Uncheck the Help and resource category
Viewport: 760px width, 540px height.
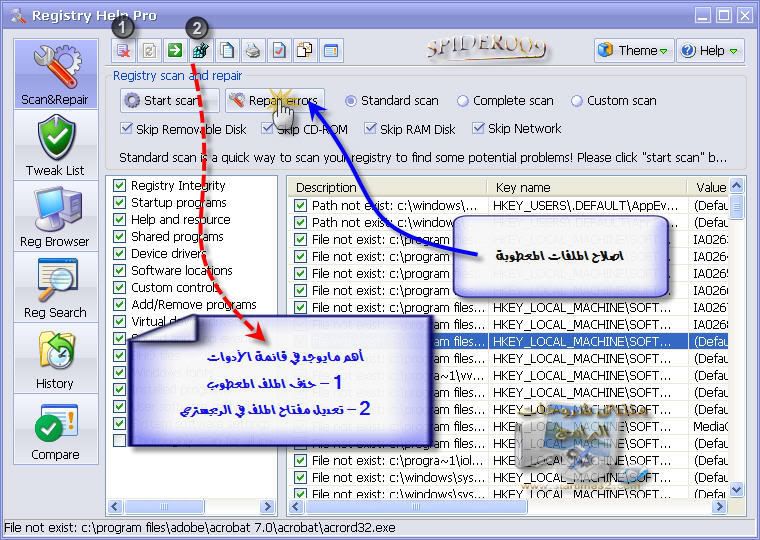click(x=119, y=219)
